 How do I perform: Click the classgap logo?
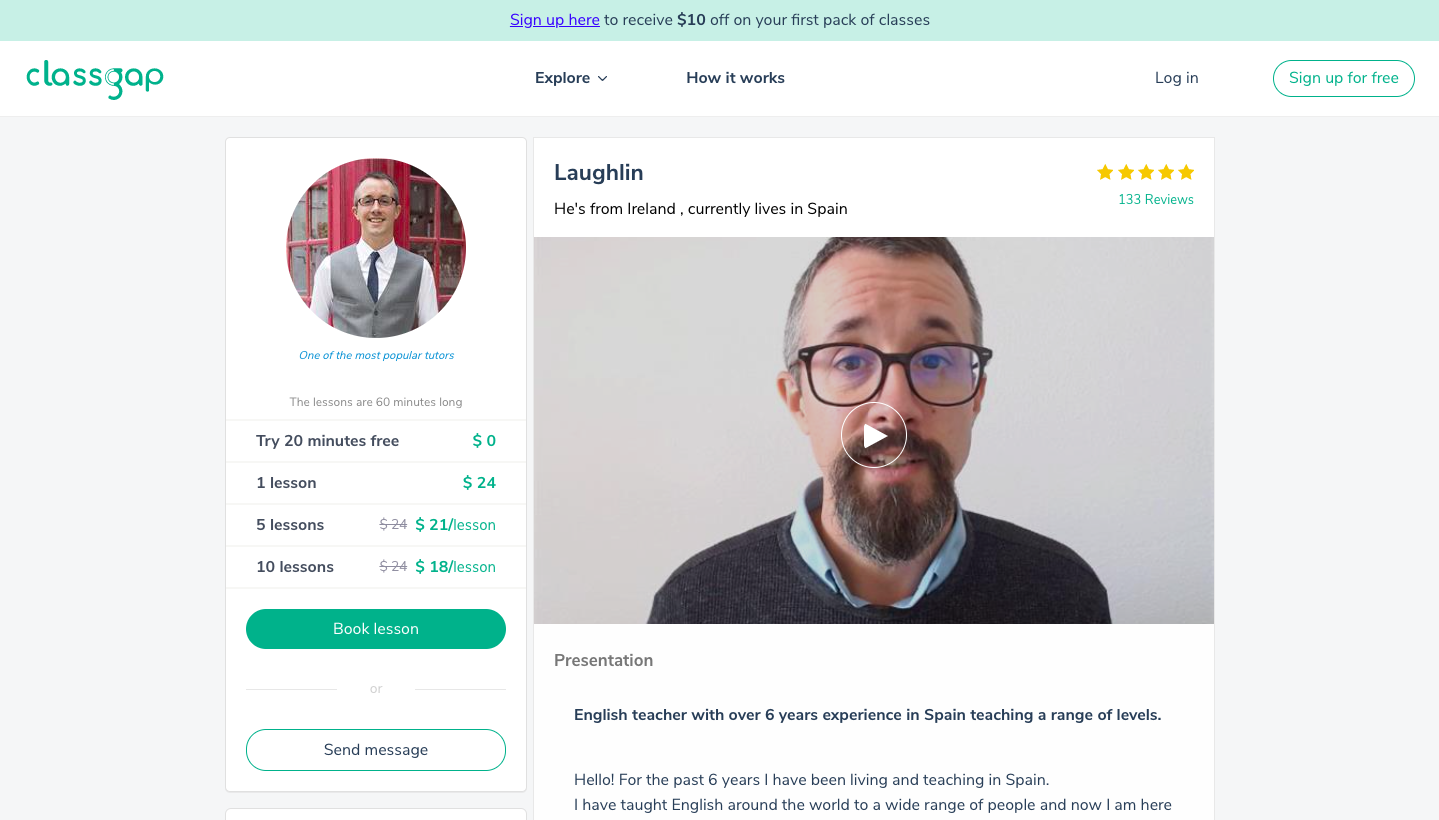click(95, 79)
